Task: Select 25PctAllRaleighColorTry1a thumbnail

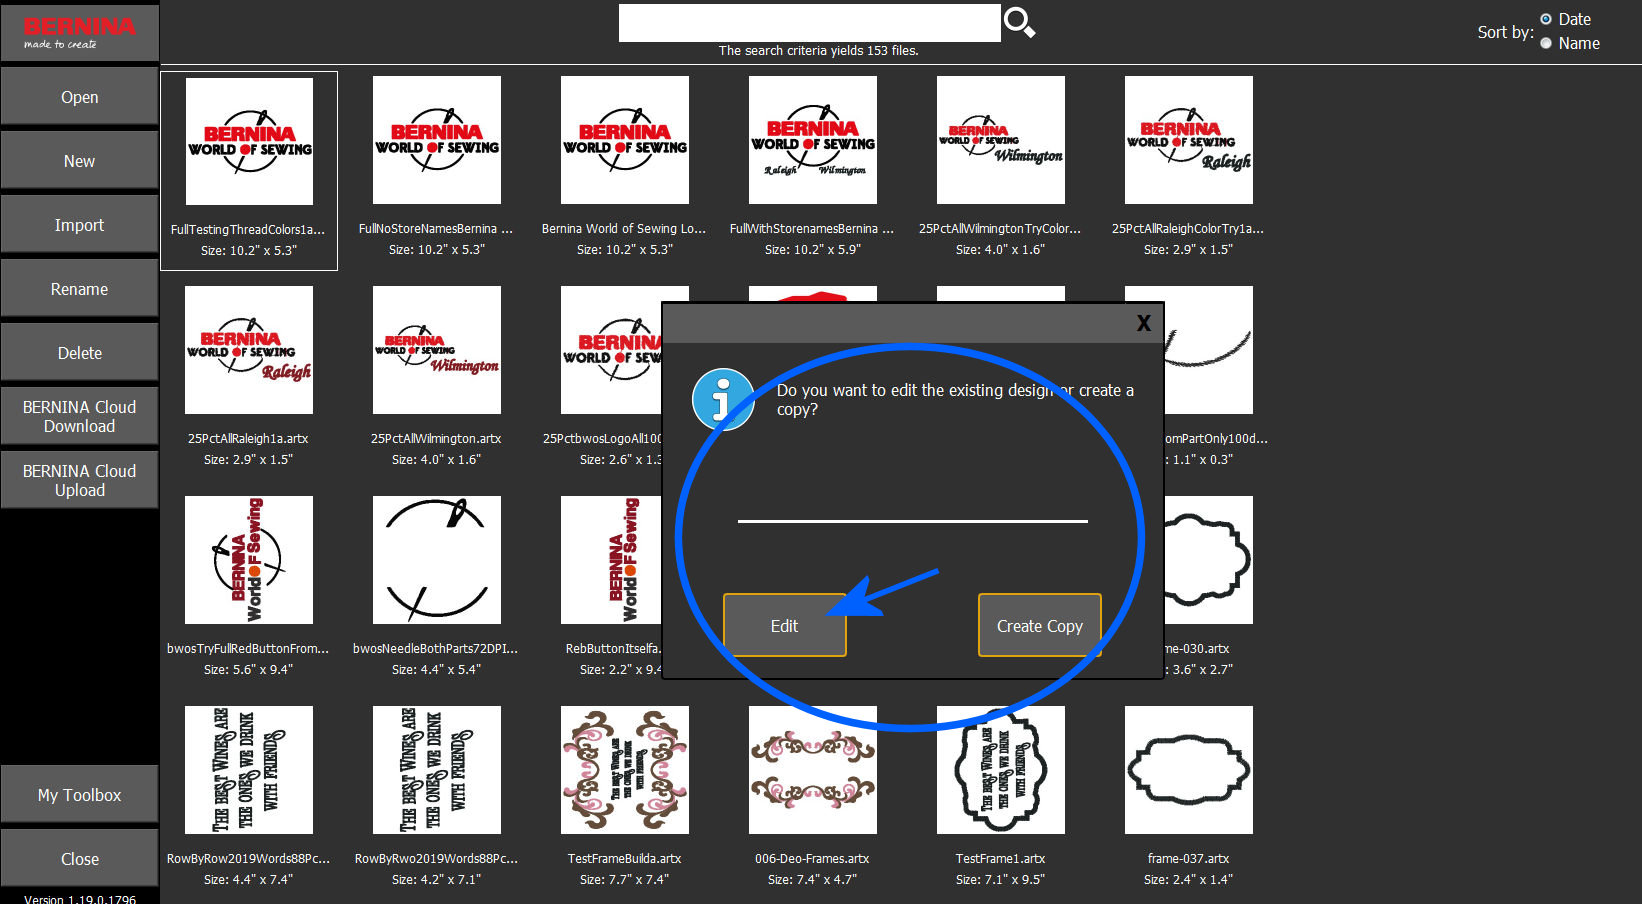Action: (1189, 140)
